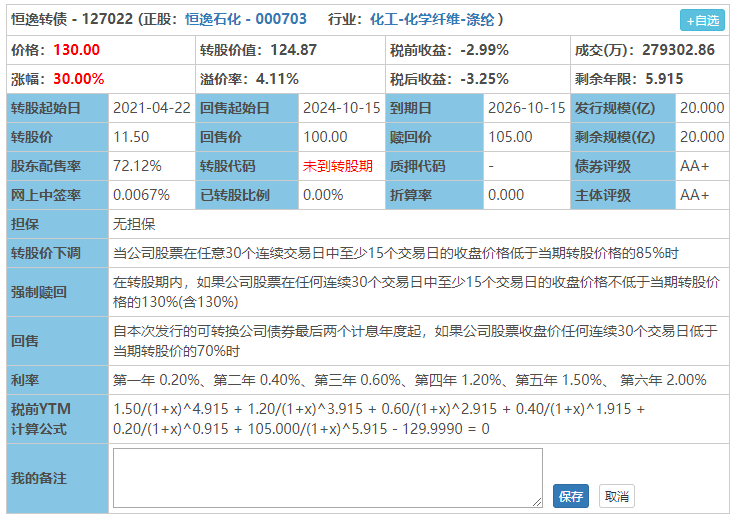This screenshot has width=738, height=522.
Task: Select the 税前收益 value -2.99%
Action: pos(484,50)
